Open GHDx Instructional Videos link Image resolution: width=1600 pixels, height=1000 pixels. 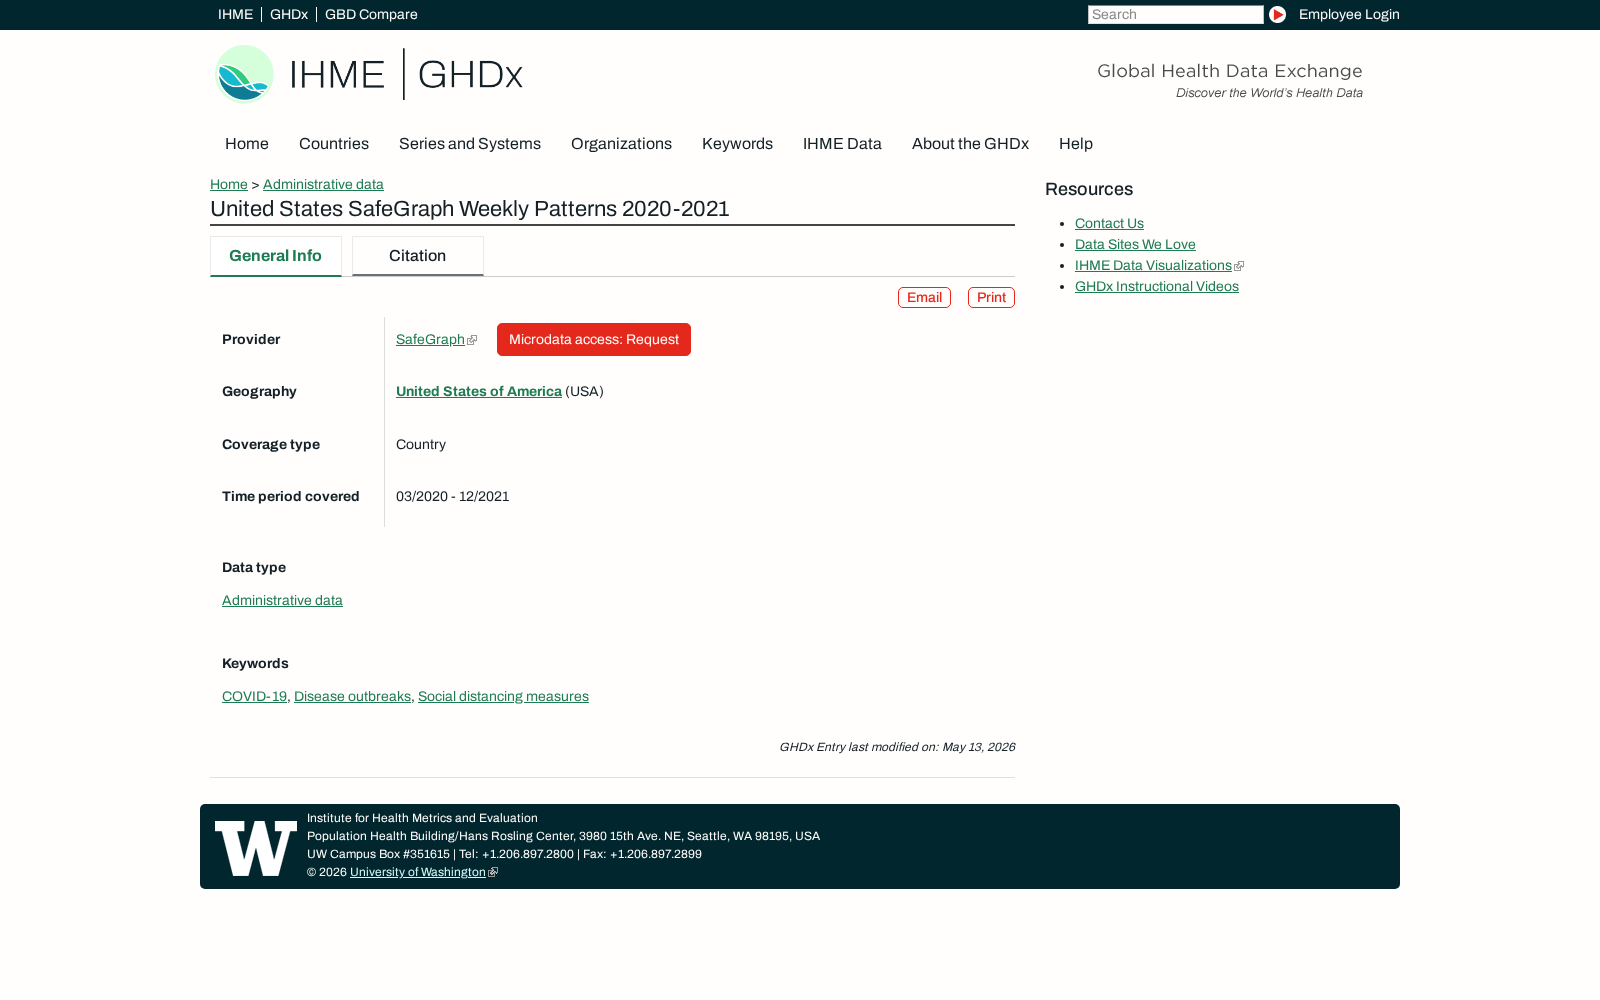pos(1157,287)
